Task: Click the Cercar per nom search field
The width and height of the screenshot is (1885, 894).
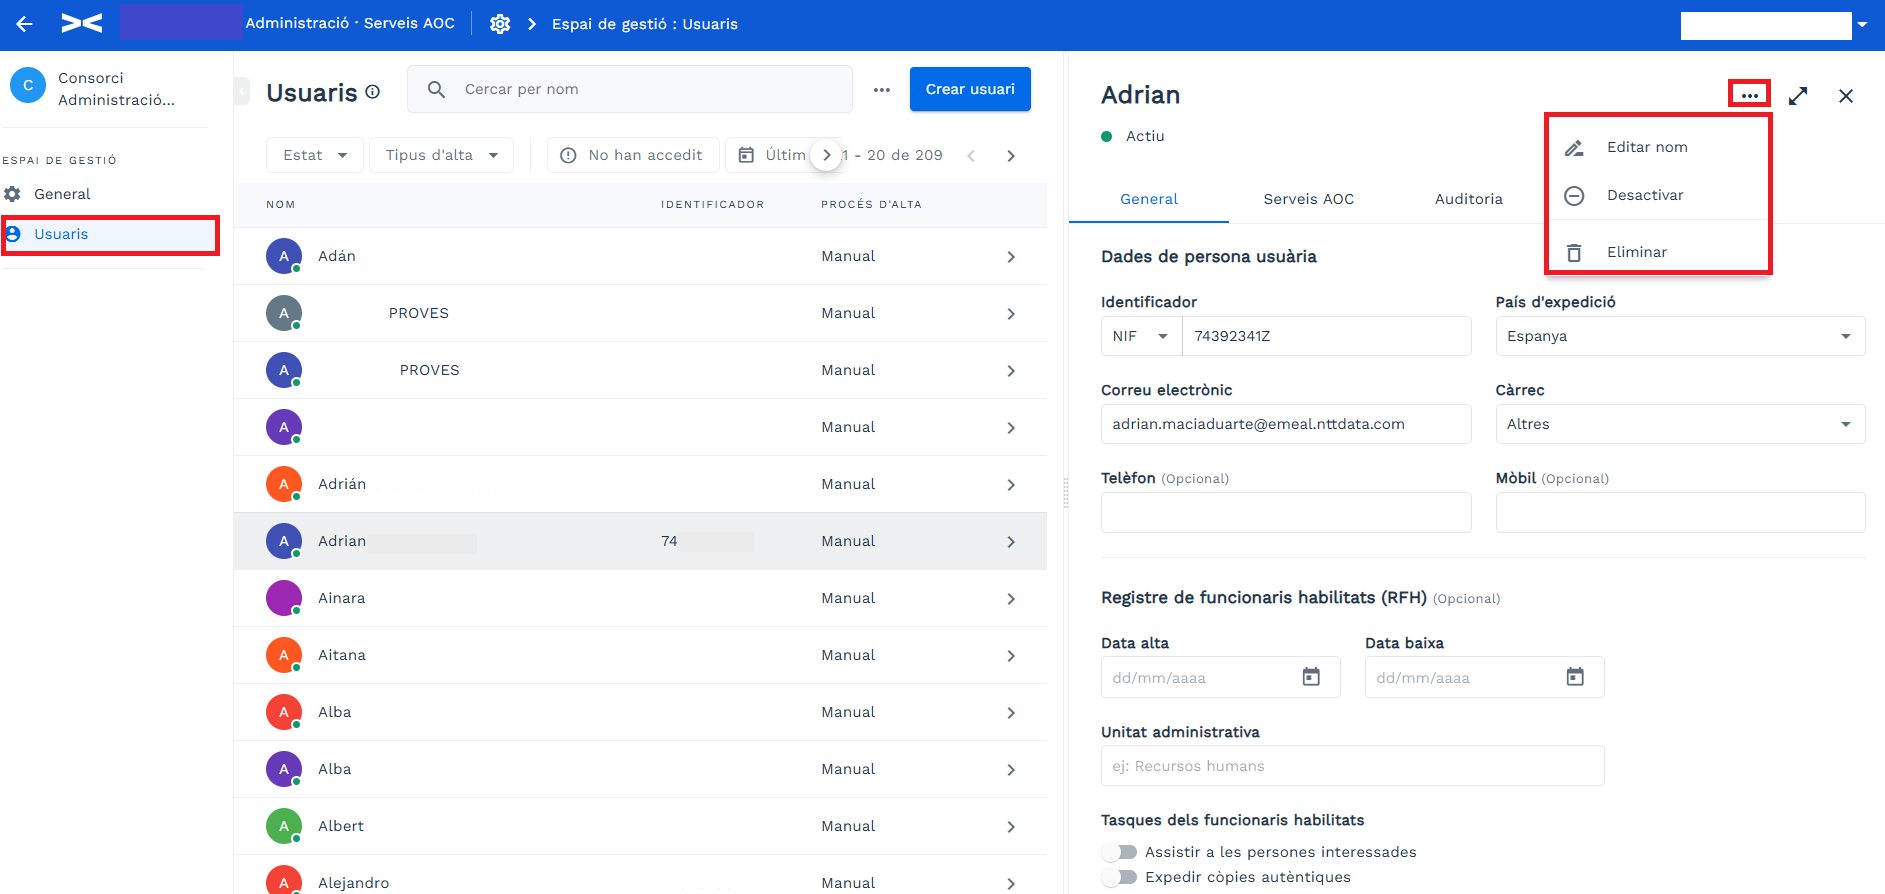Action: (630, 89)
